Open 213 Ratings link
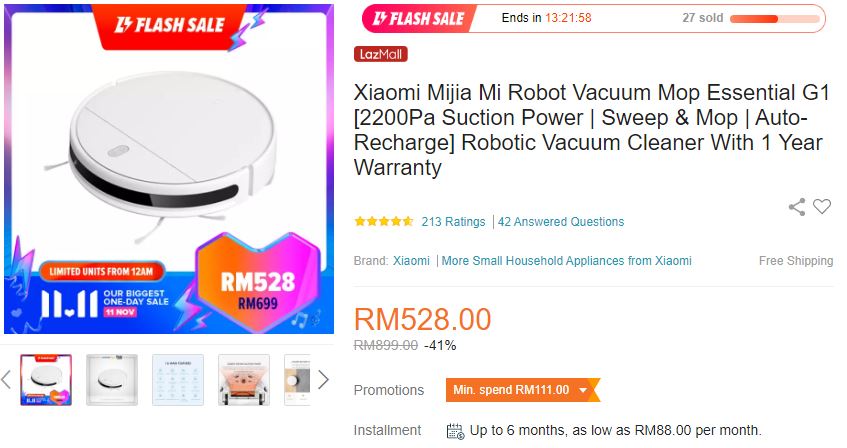 coord(453,222)
